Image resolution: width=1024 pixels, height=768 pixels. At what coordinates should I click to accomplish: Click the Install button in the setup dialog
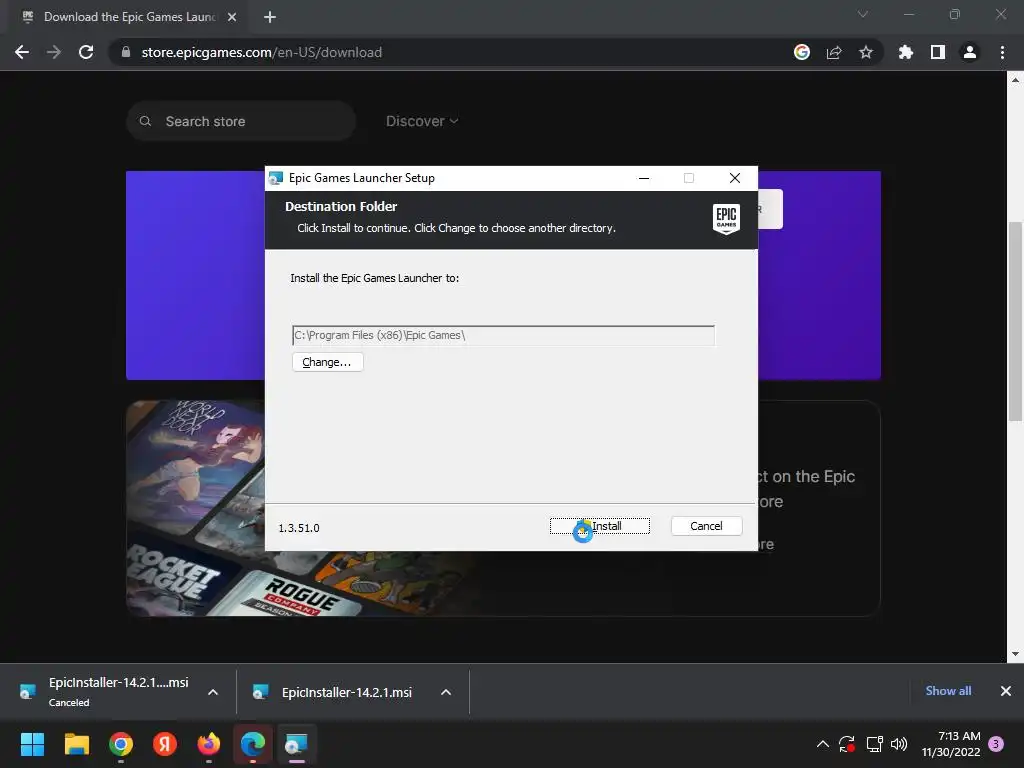pyautogui.click(x=600, y=526)
